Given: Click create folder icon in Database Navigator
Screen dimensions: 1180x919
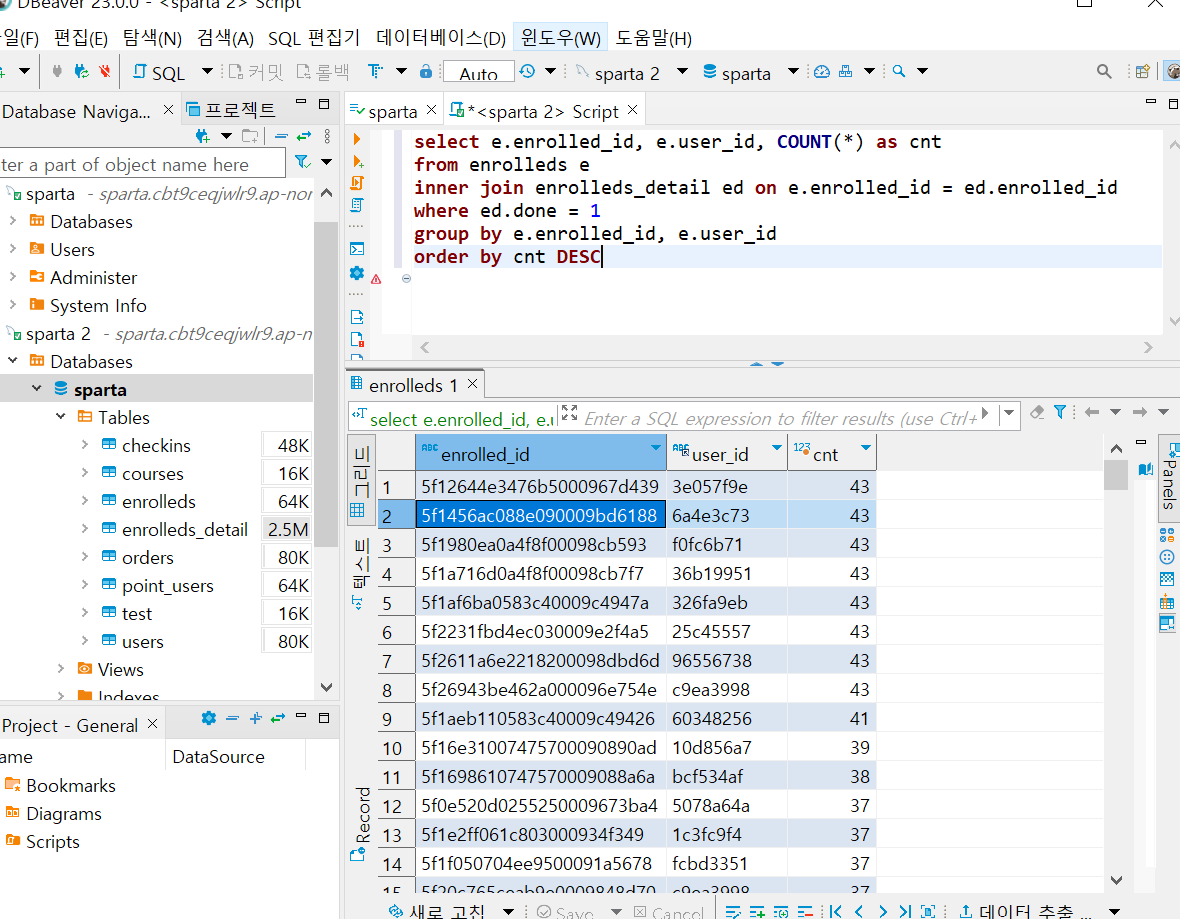Looking at the screenshot, I should click(x=250, y=136).
